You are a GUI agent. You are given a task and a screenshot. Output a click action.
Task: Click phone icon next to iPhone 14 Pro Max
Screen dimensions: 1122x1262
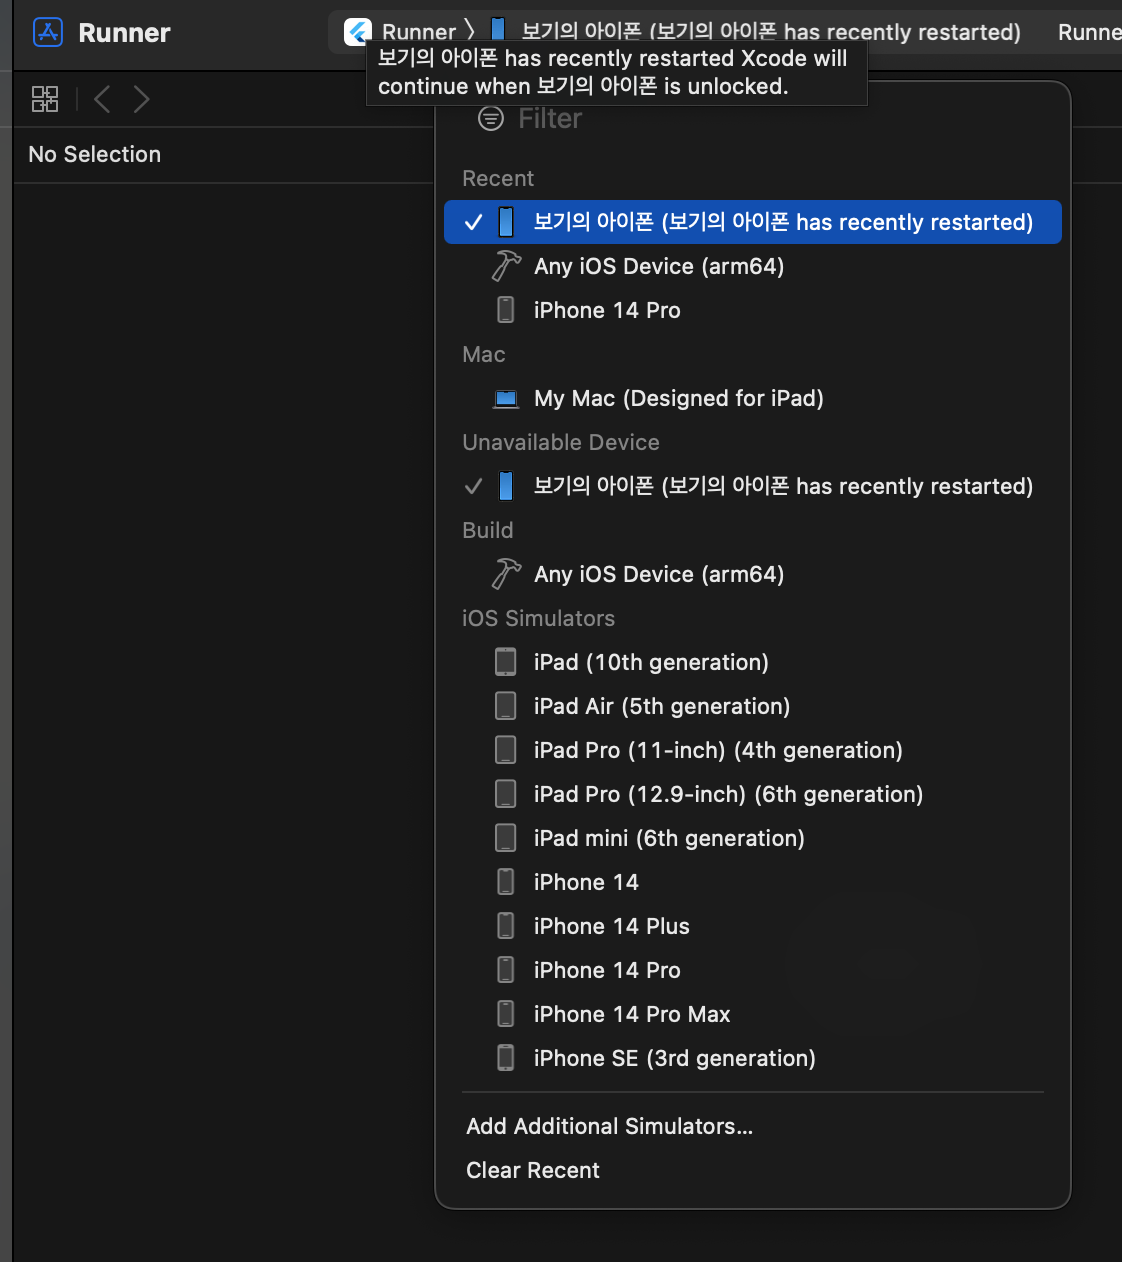[506, 1014]
